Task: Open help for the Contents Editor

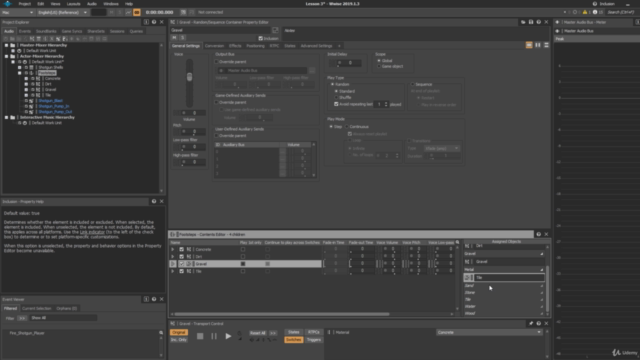Action: coord(539,234)
